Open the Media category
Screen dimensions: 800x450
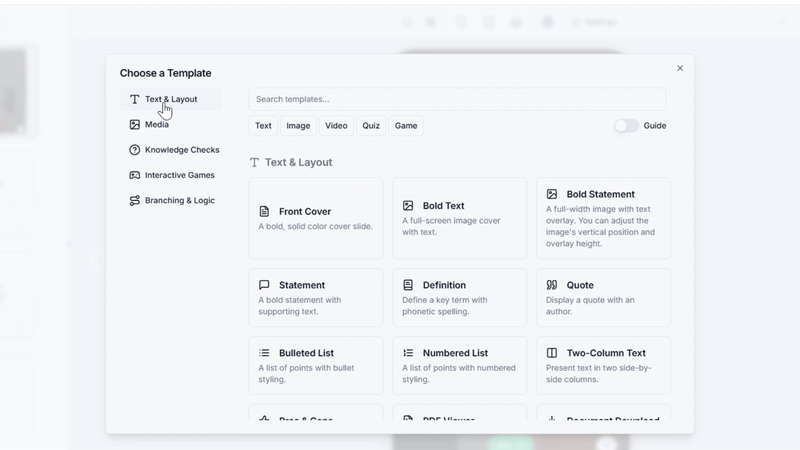(170, 124)
